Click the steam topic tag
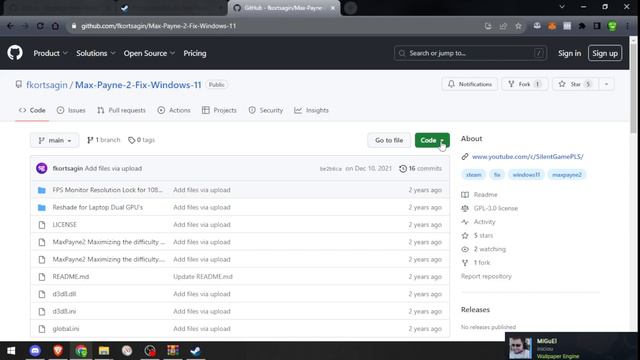 pyautogui.click(x=473, y=175)
